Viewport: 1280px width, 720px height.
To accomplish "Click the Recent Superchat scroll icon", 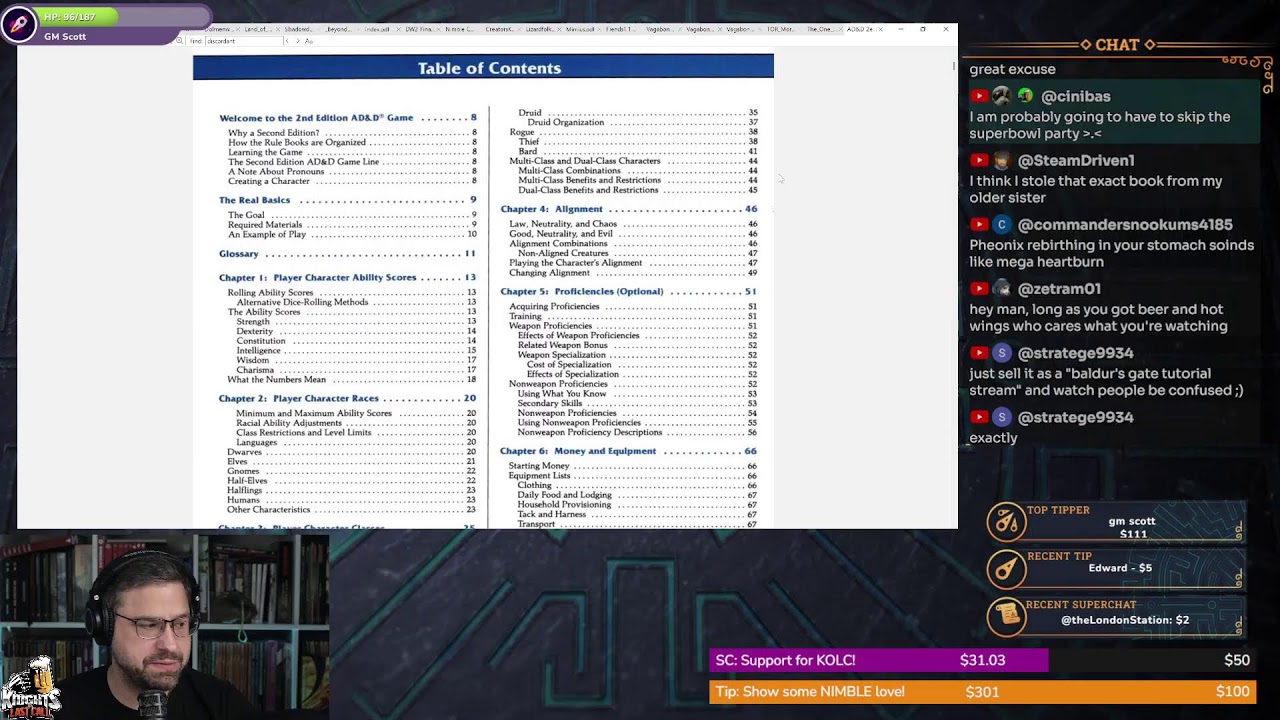I will (x=1006, y=616).
